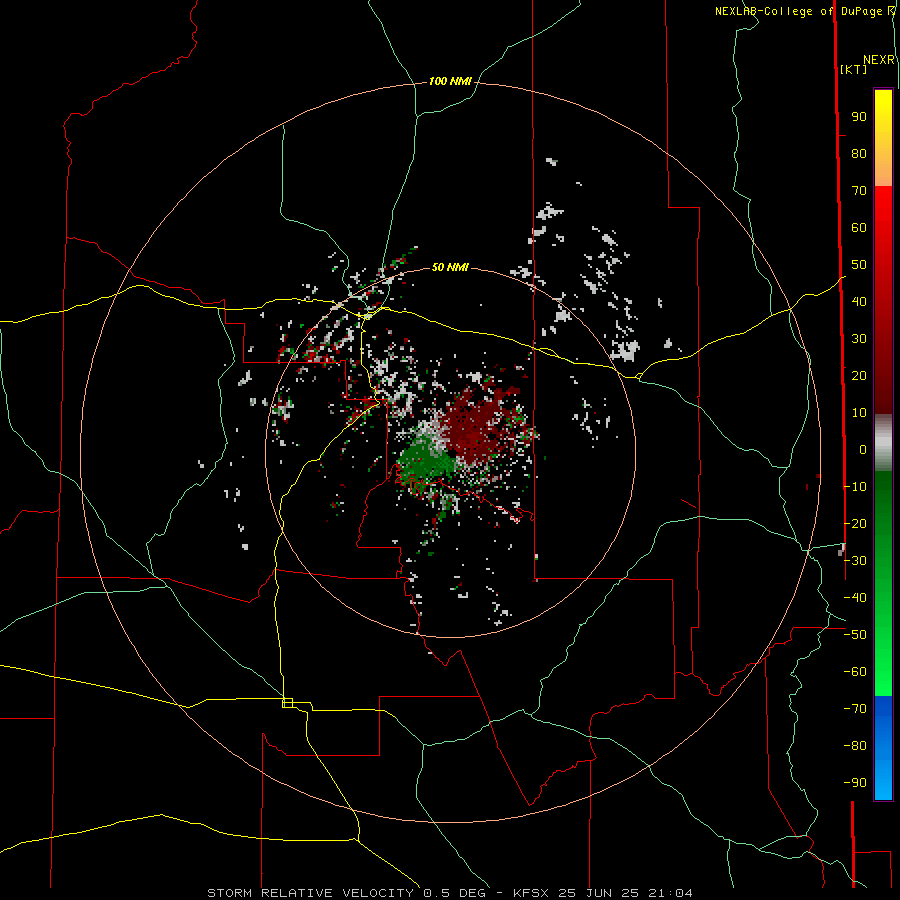Screen dimensions: 900x900
Task: Click the -60 value on velocity scale
Action: click(855, 672)
